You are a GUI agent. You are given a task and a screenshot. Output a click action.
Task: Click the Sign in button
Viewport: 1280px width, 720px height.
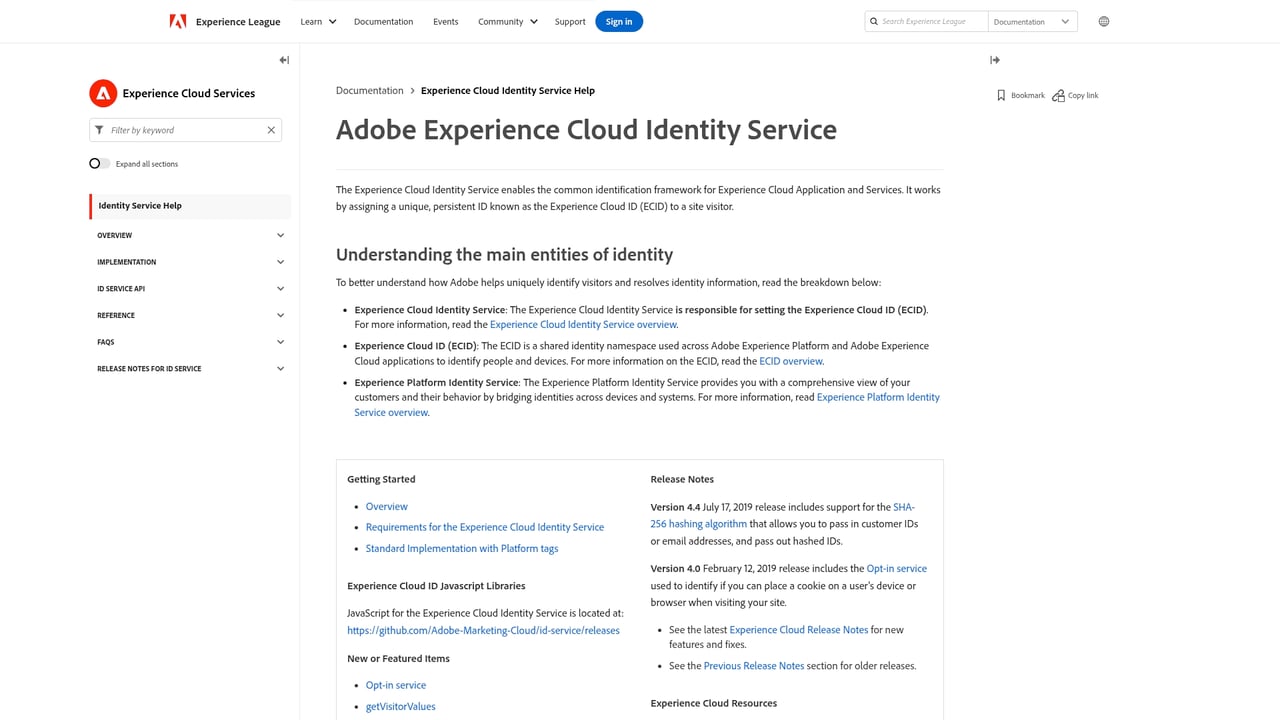619,21
